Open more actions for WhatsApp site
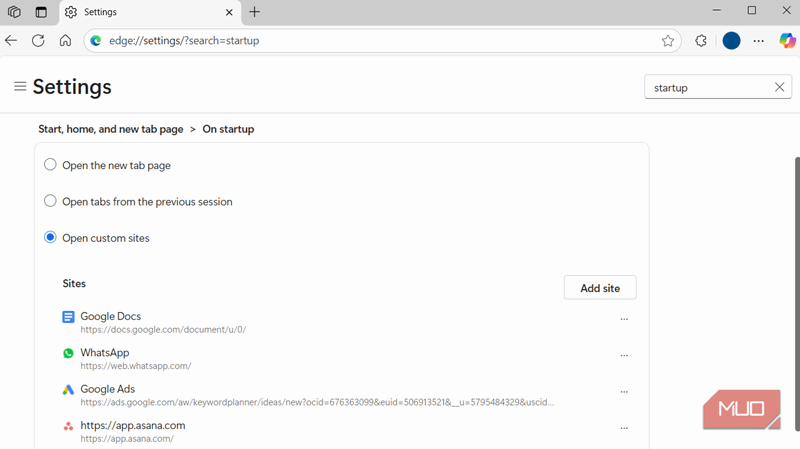The width and height of the screenshot is (800, 449). tap(624, 356)
